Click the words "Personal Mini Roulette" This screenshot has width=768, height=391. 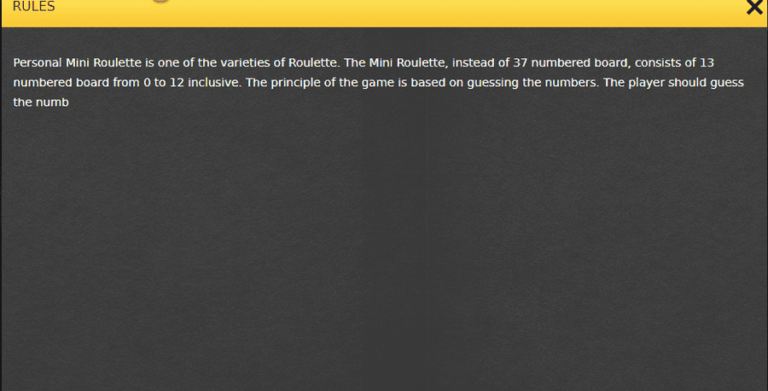[x=77, y=63]
